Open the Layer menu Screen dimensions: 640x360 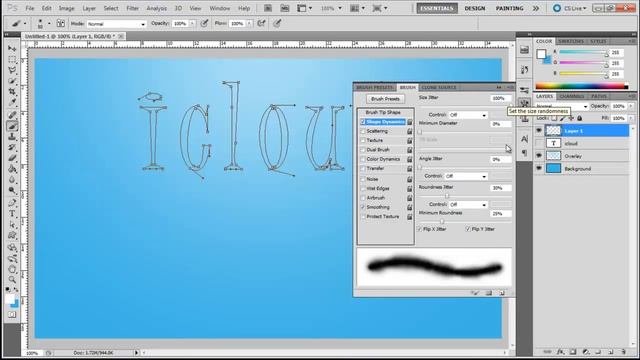[x=89, y=8]
